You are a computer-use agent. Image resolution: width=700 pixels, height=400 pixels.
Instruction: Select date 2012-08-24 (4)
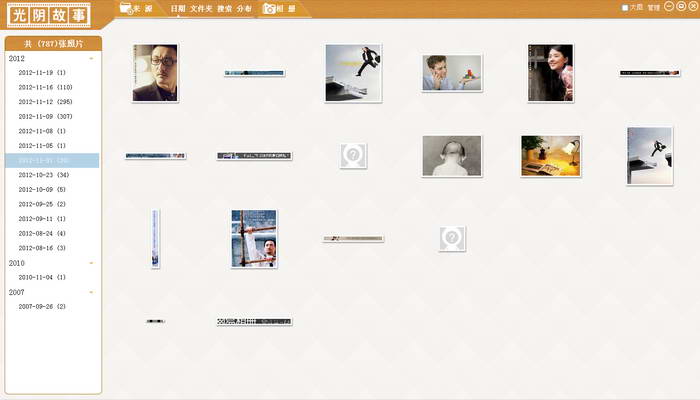[x=42, y=233]
